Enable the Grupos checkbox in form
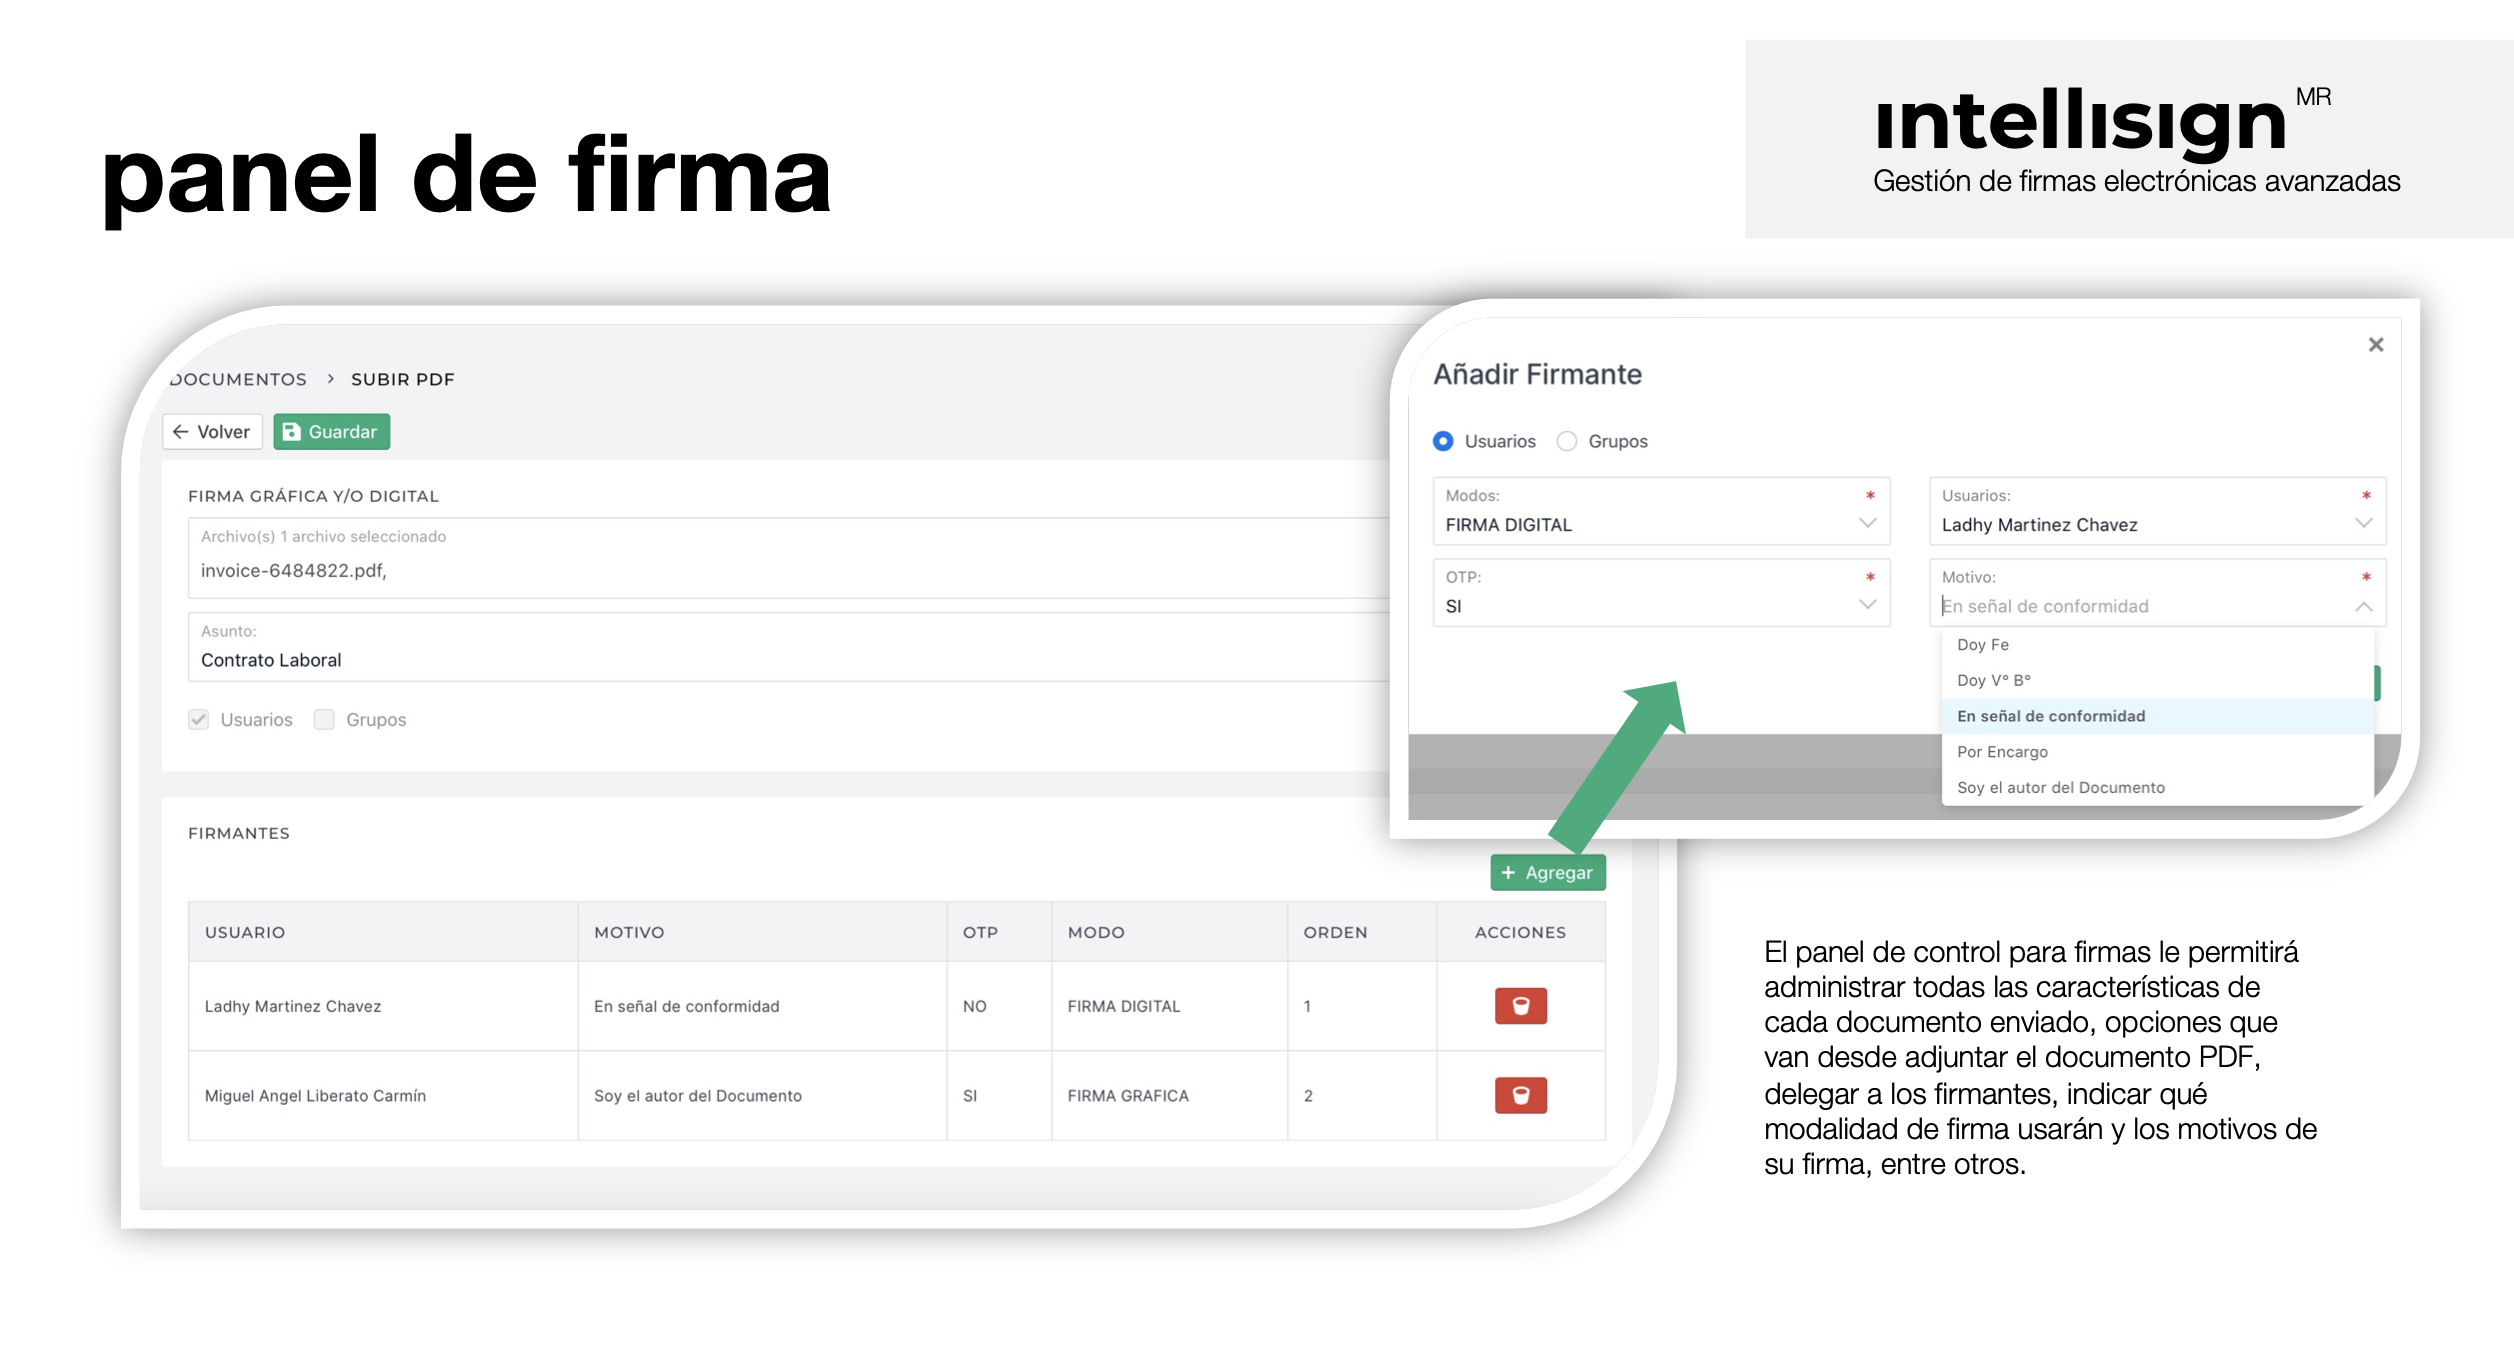The width and height of the screenshot is (2514, 1348). 324,719
